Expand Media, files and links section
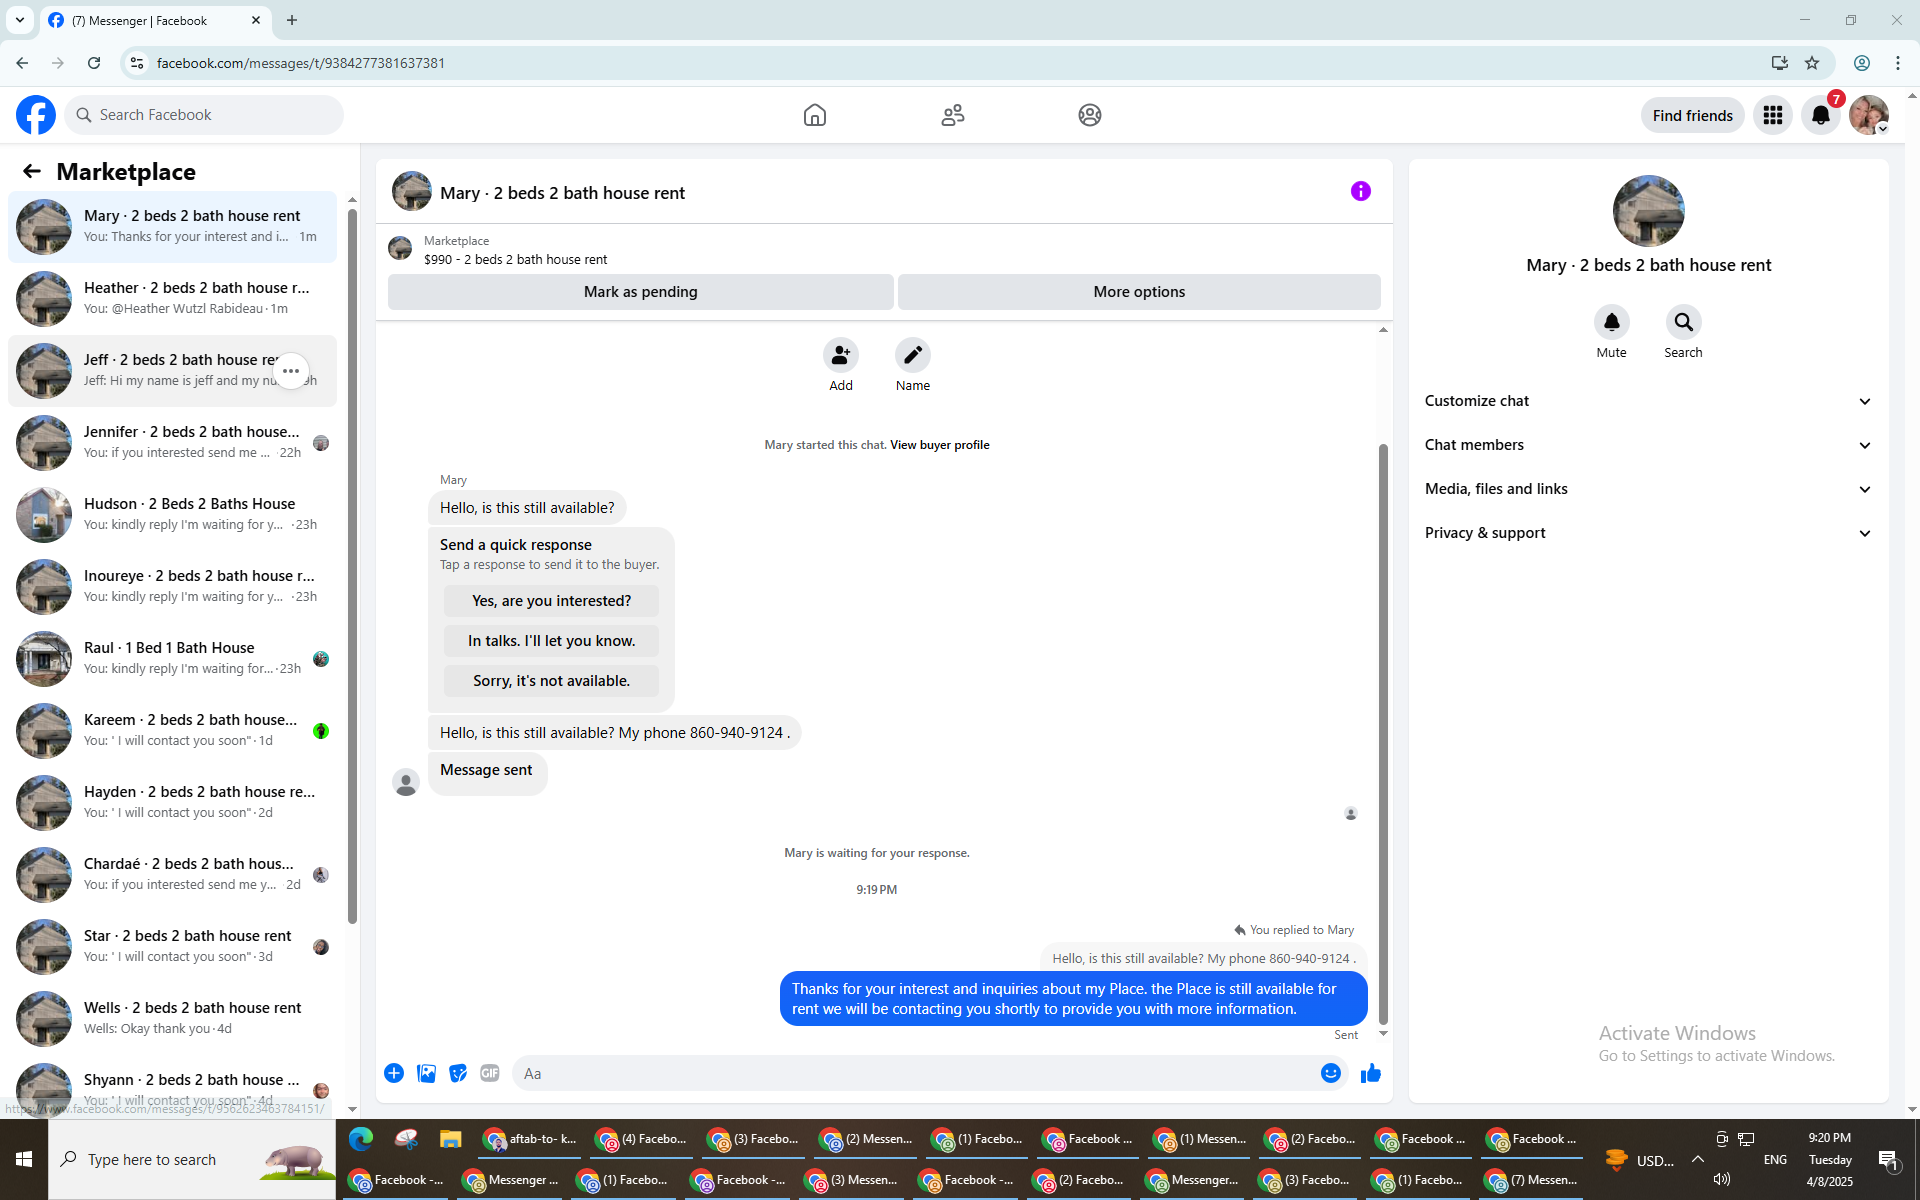Screen dimensions: 1920x1200 point(1648,489)
